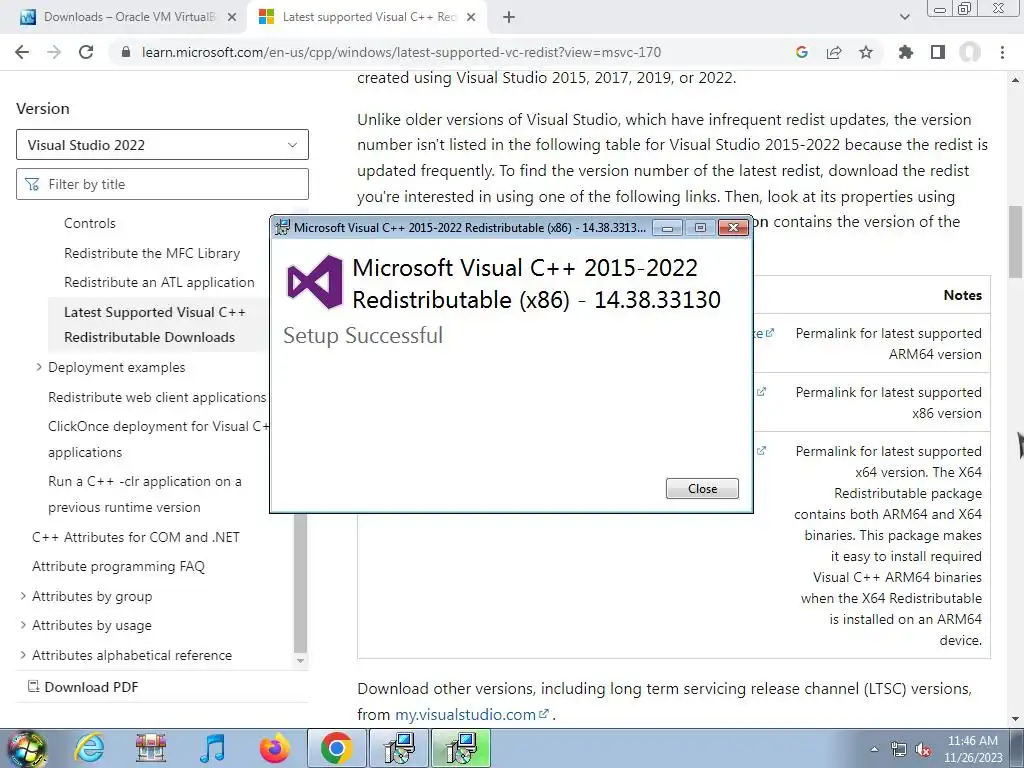This screenshot has width=1024, height=768.
Task: Open the WinRAR archive icon on taskbar
Action: [151, 748]
